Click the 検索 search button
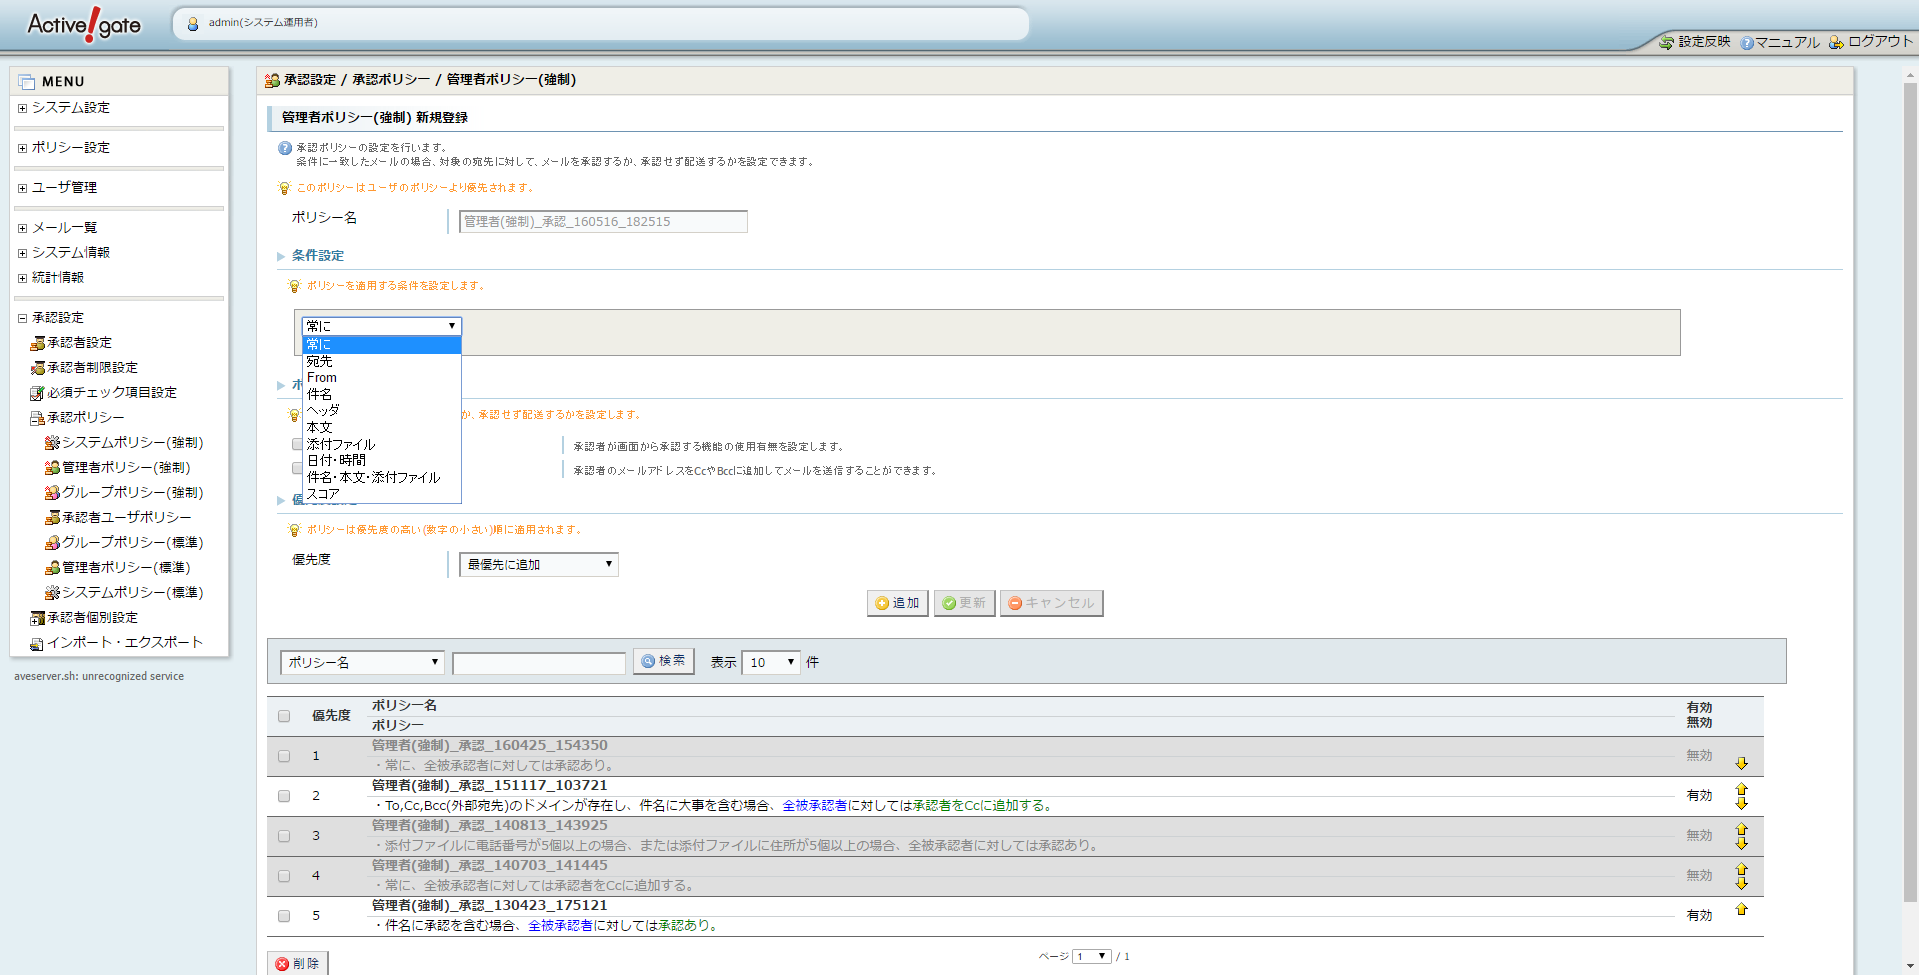This screenshot has width=1919, height=975. pos(663,661)
